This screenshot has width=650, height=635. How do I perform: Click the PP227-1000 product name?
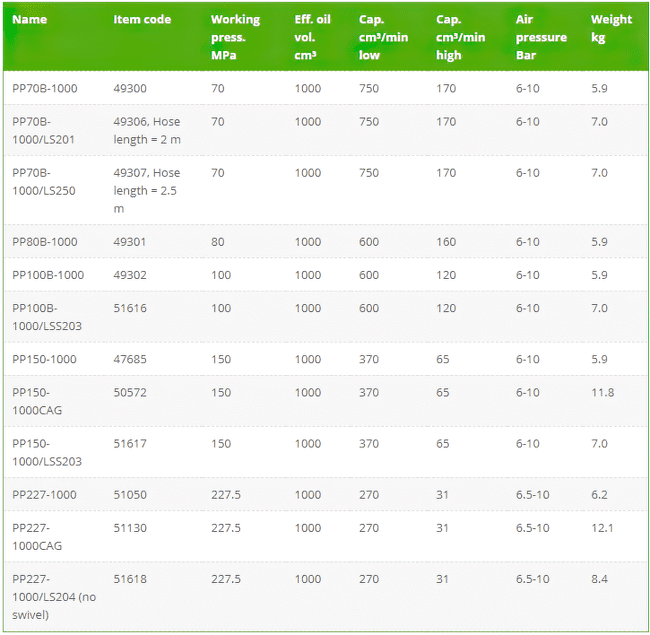[x=44, y=494]
